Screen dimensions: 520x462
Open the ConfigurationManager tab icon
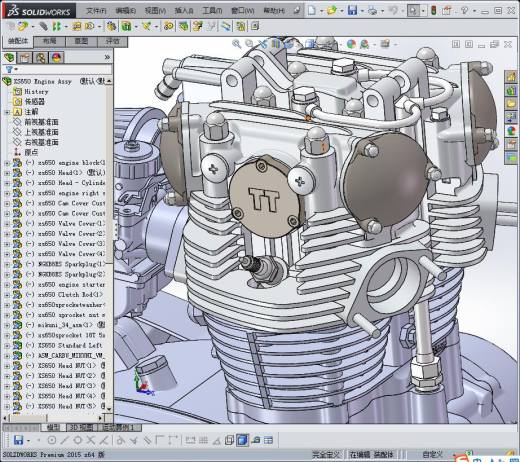pyautogui.click(x=41, y=58)
